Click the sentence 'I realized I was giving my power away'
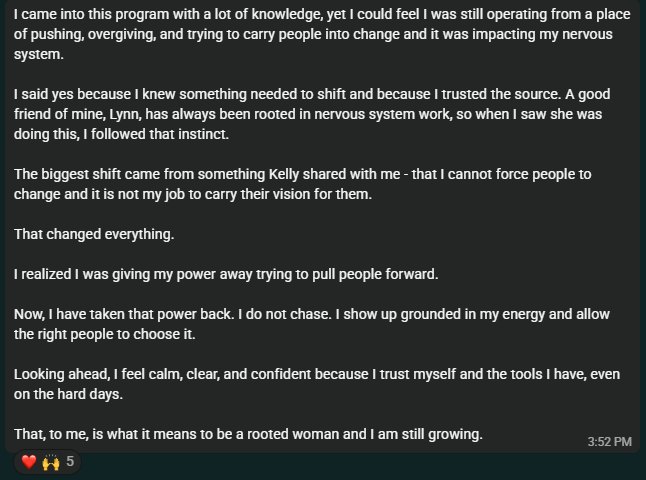This screenshot has width=646, height=480. [226, 274]
